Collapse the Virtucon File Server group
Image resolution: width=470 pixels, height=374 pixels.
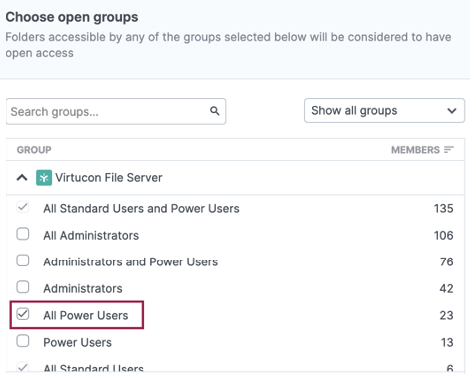pos(22,178)
